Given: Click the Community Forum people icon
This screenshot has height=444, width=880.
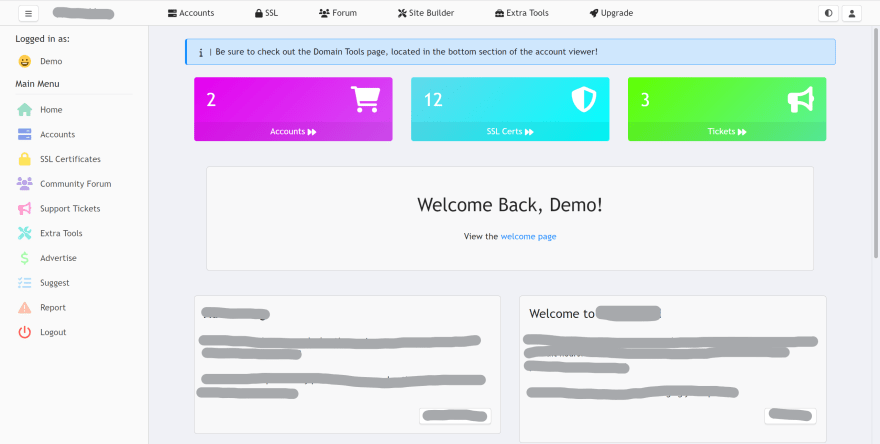Looking at the screenshot, I should coord(25,184).
